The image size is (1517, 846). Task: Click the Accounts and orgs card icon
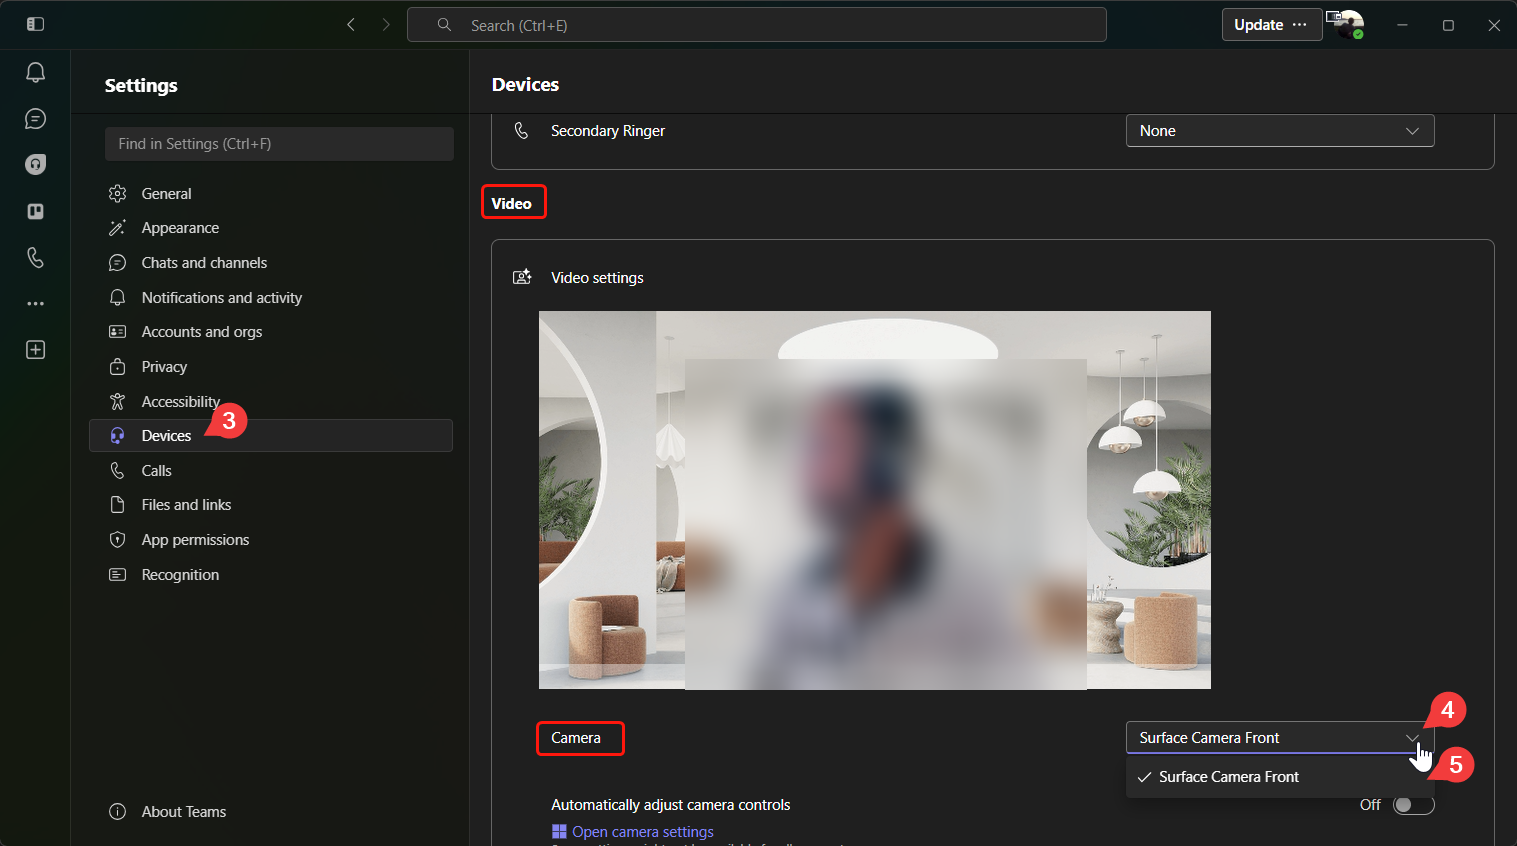pyautogui.click(x=117, y=332)
